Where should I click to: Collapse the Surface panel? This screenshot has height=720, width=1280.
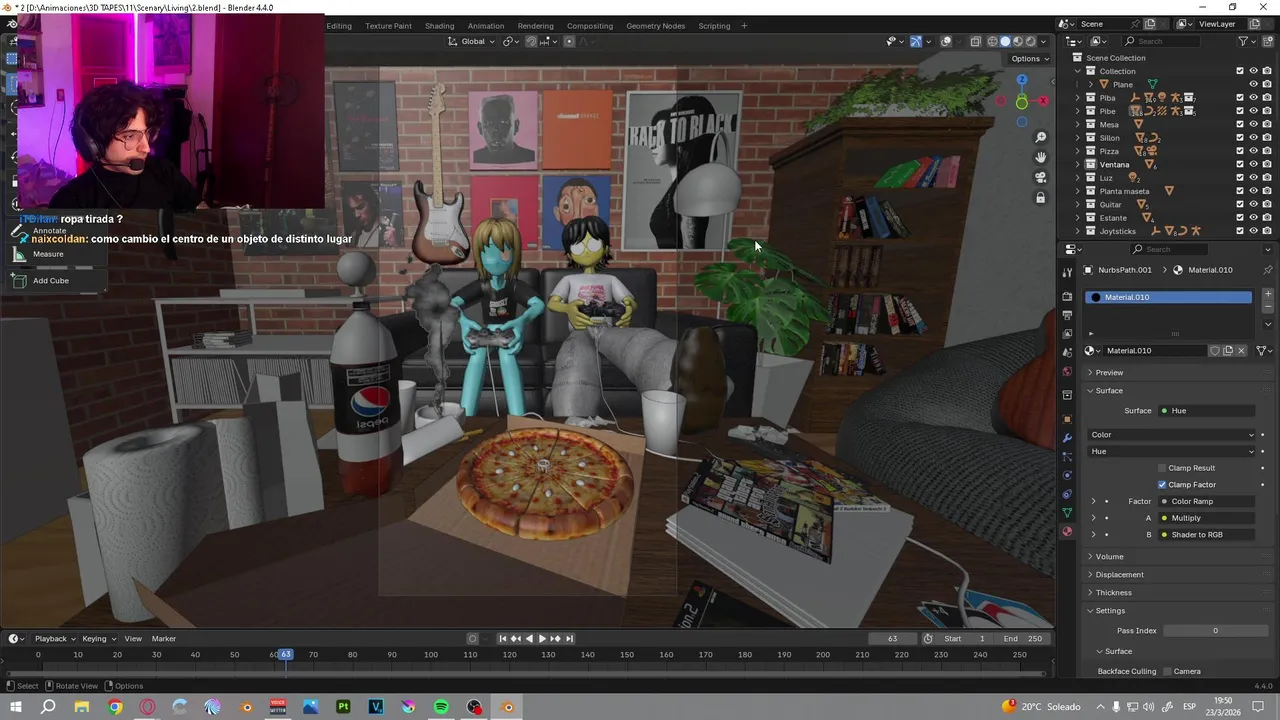(x=1109, y=391)
